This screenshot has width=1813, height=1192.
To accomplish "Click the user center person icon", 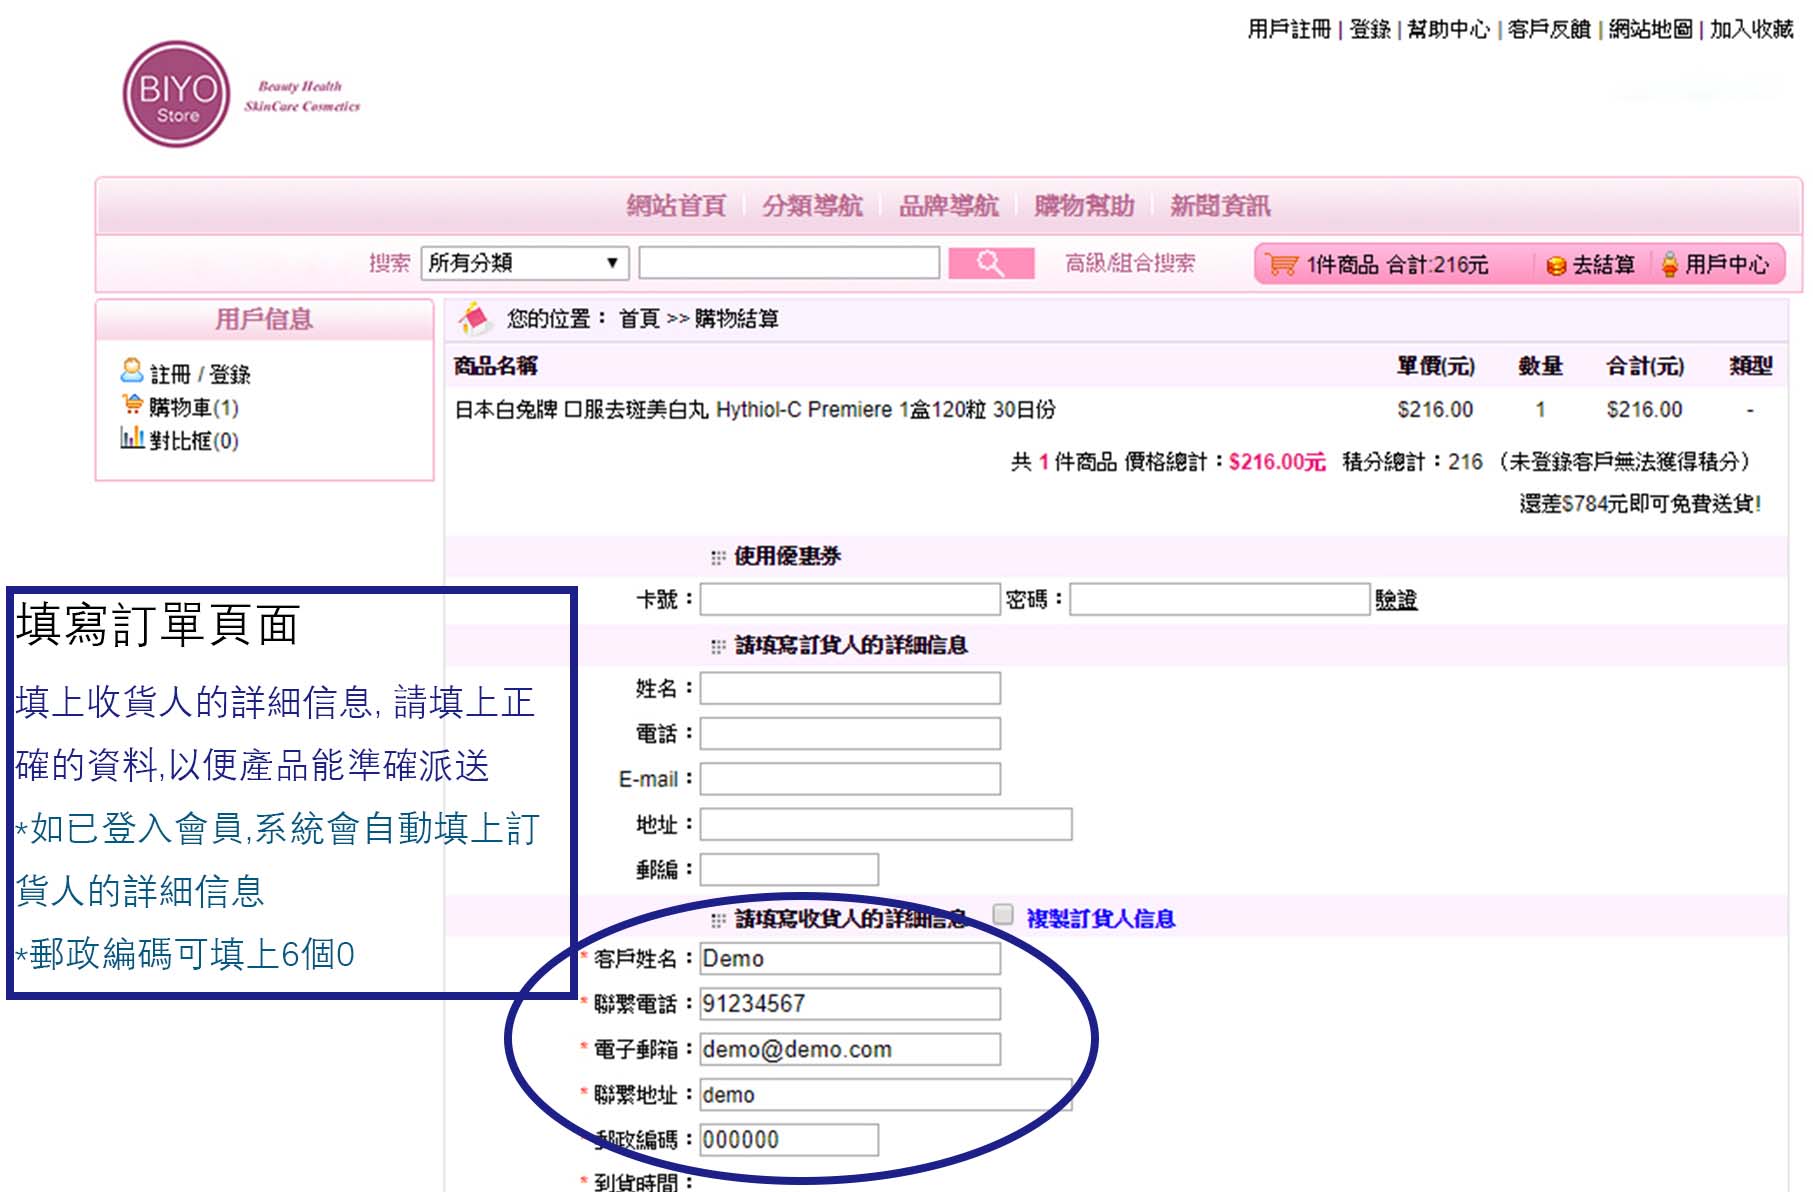I will [x=1669, y=264].
